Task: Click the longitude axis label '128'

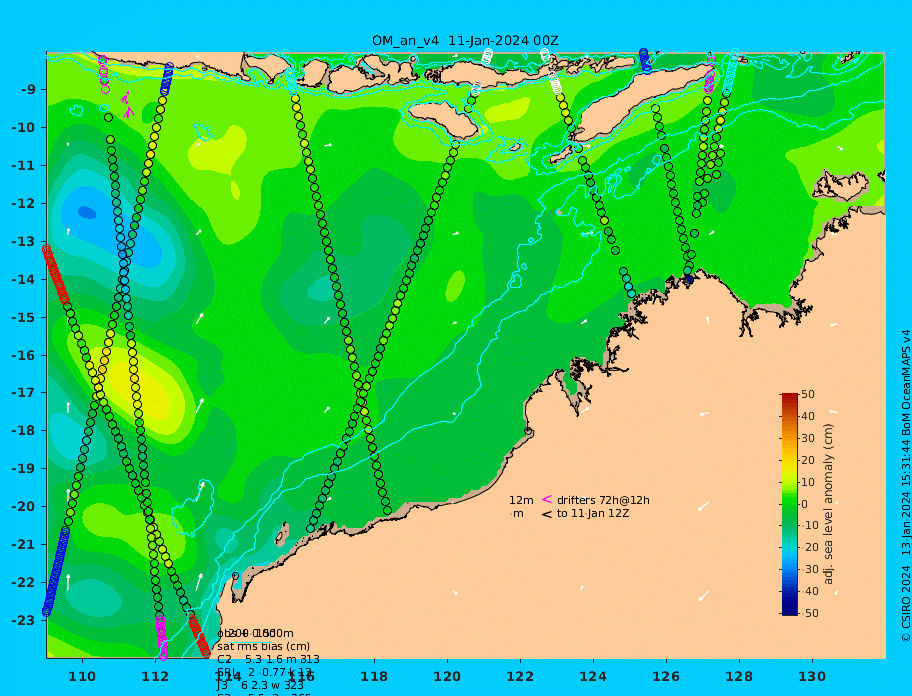Action: pos(739,676)
